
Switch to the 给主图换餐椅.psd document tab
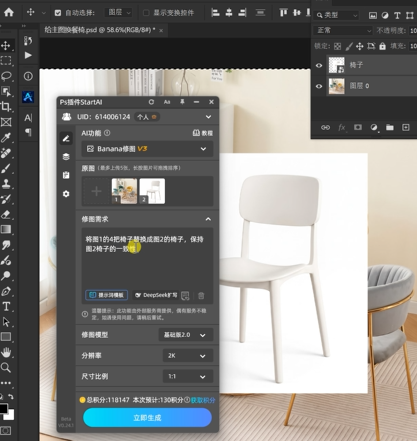(100, 30)
